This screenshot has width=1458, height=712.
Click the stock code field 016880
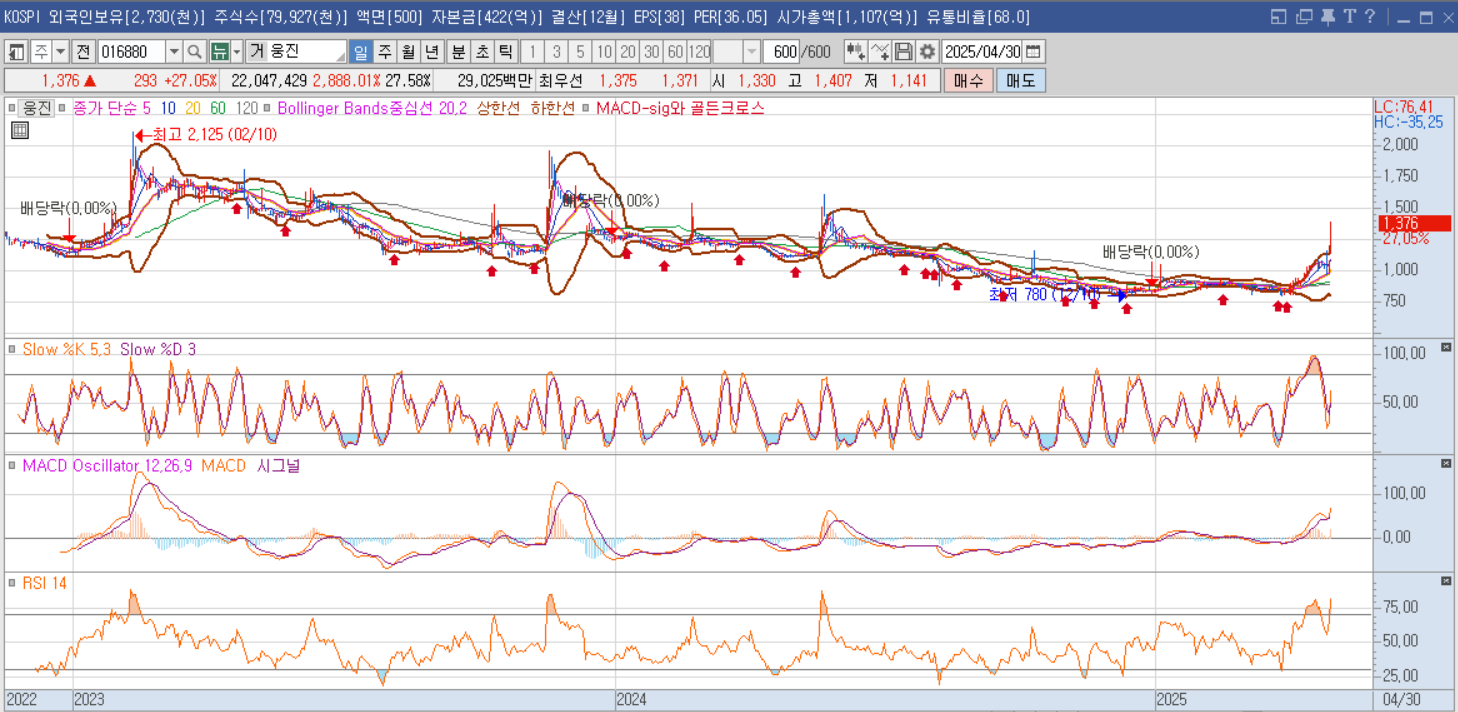tap(131, 52)
